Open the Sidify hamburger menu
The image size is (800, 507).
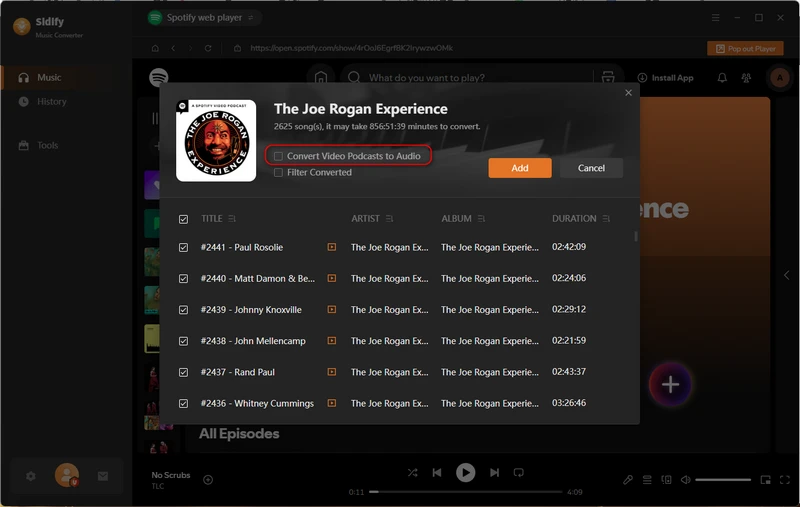715,18
